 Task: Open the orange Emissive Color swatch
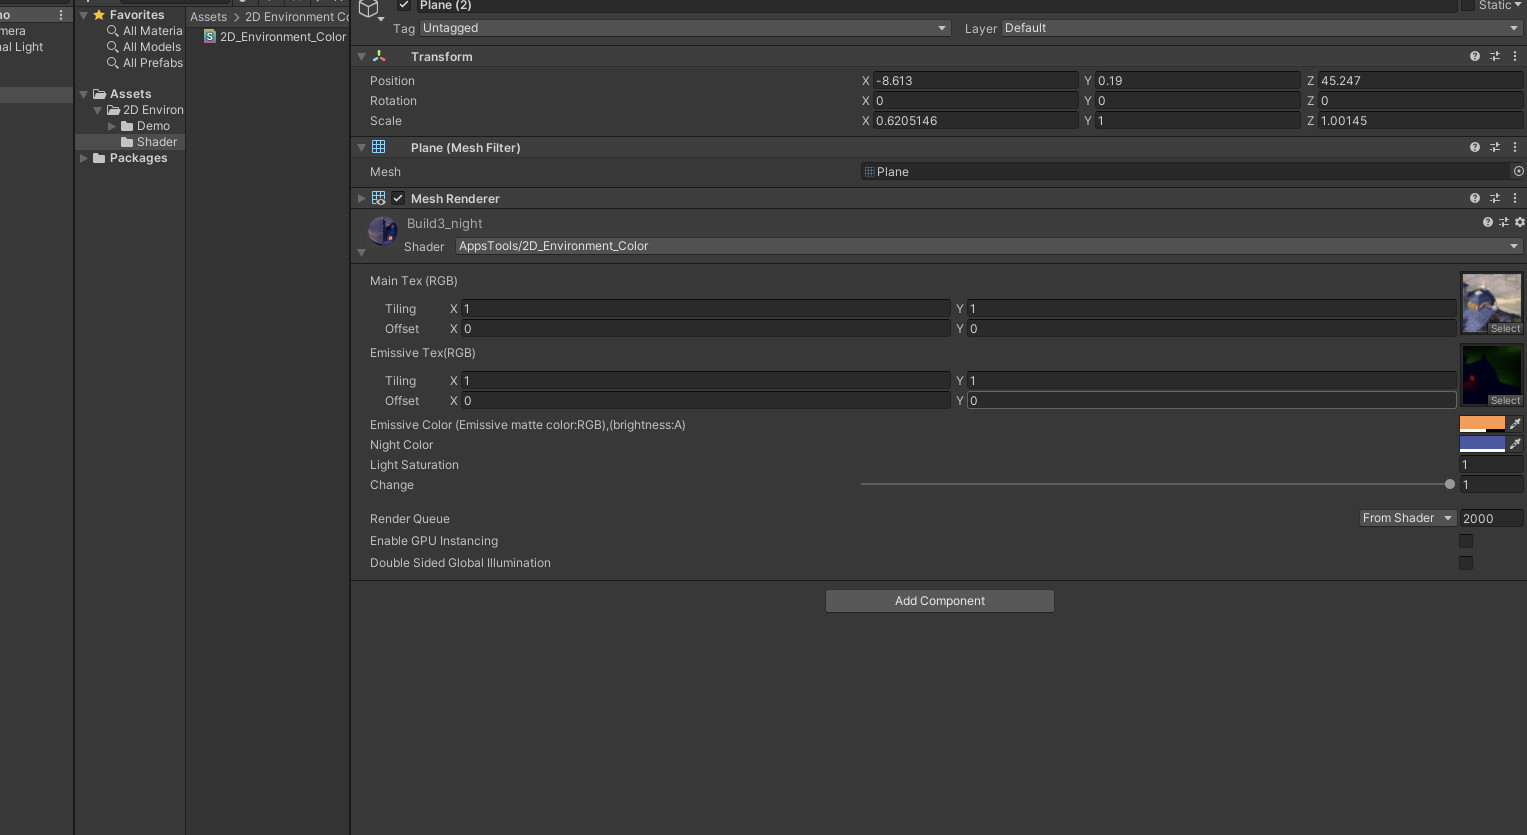tap(1481, 423)
